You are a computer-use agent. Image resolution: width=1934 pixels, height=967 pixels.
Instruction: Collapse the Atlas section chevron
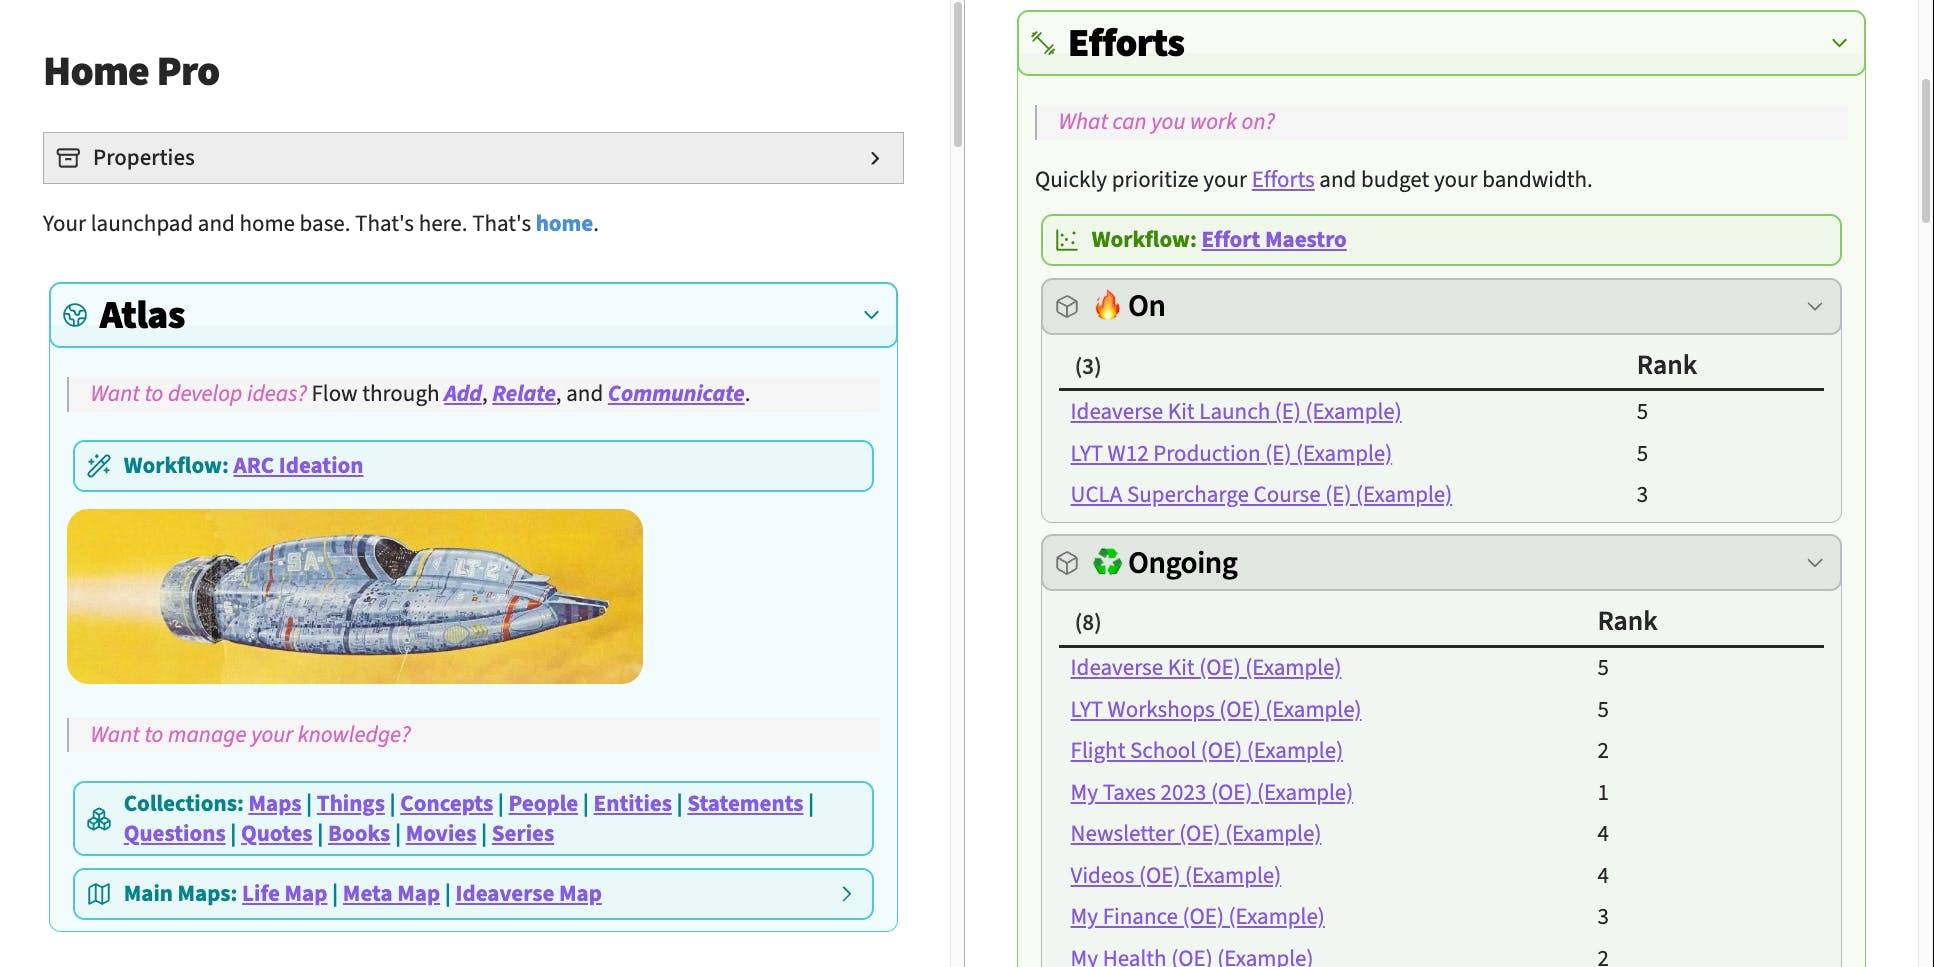(x=871, y=315)
